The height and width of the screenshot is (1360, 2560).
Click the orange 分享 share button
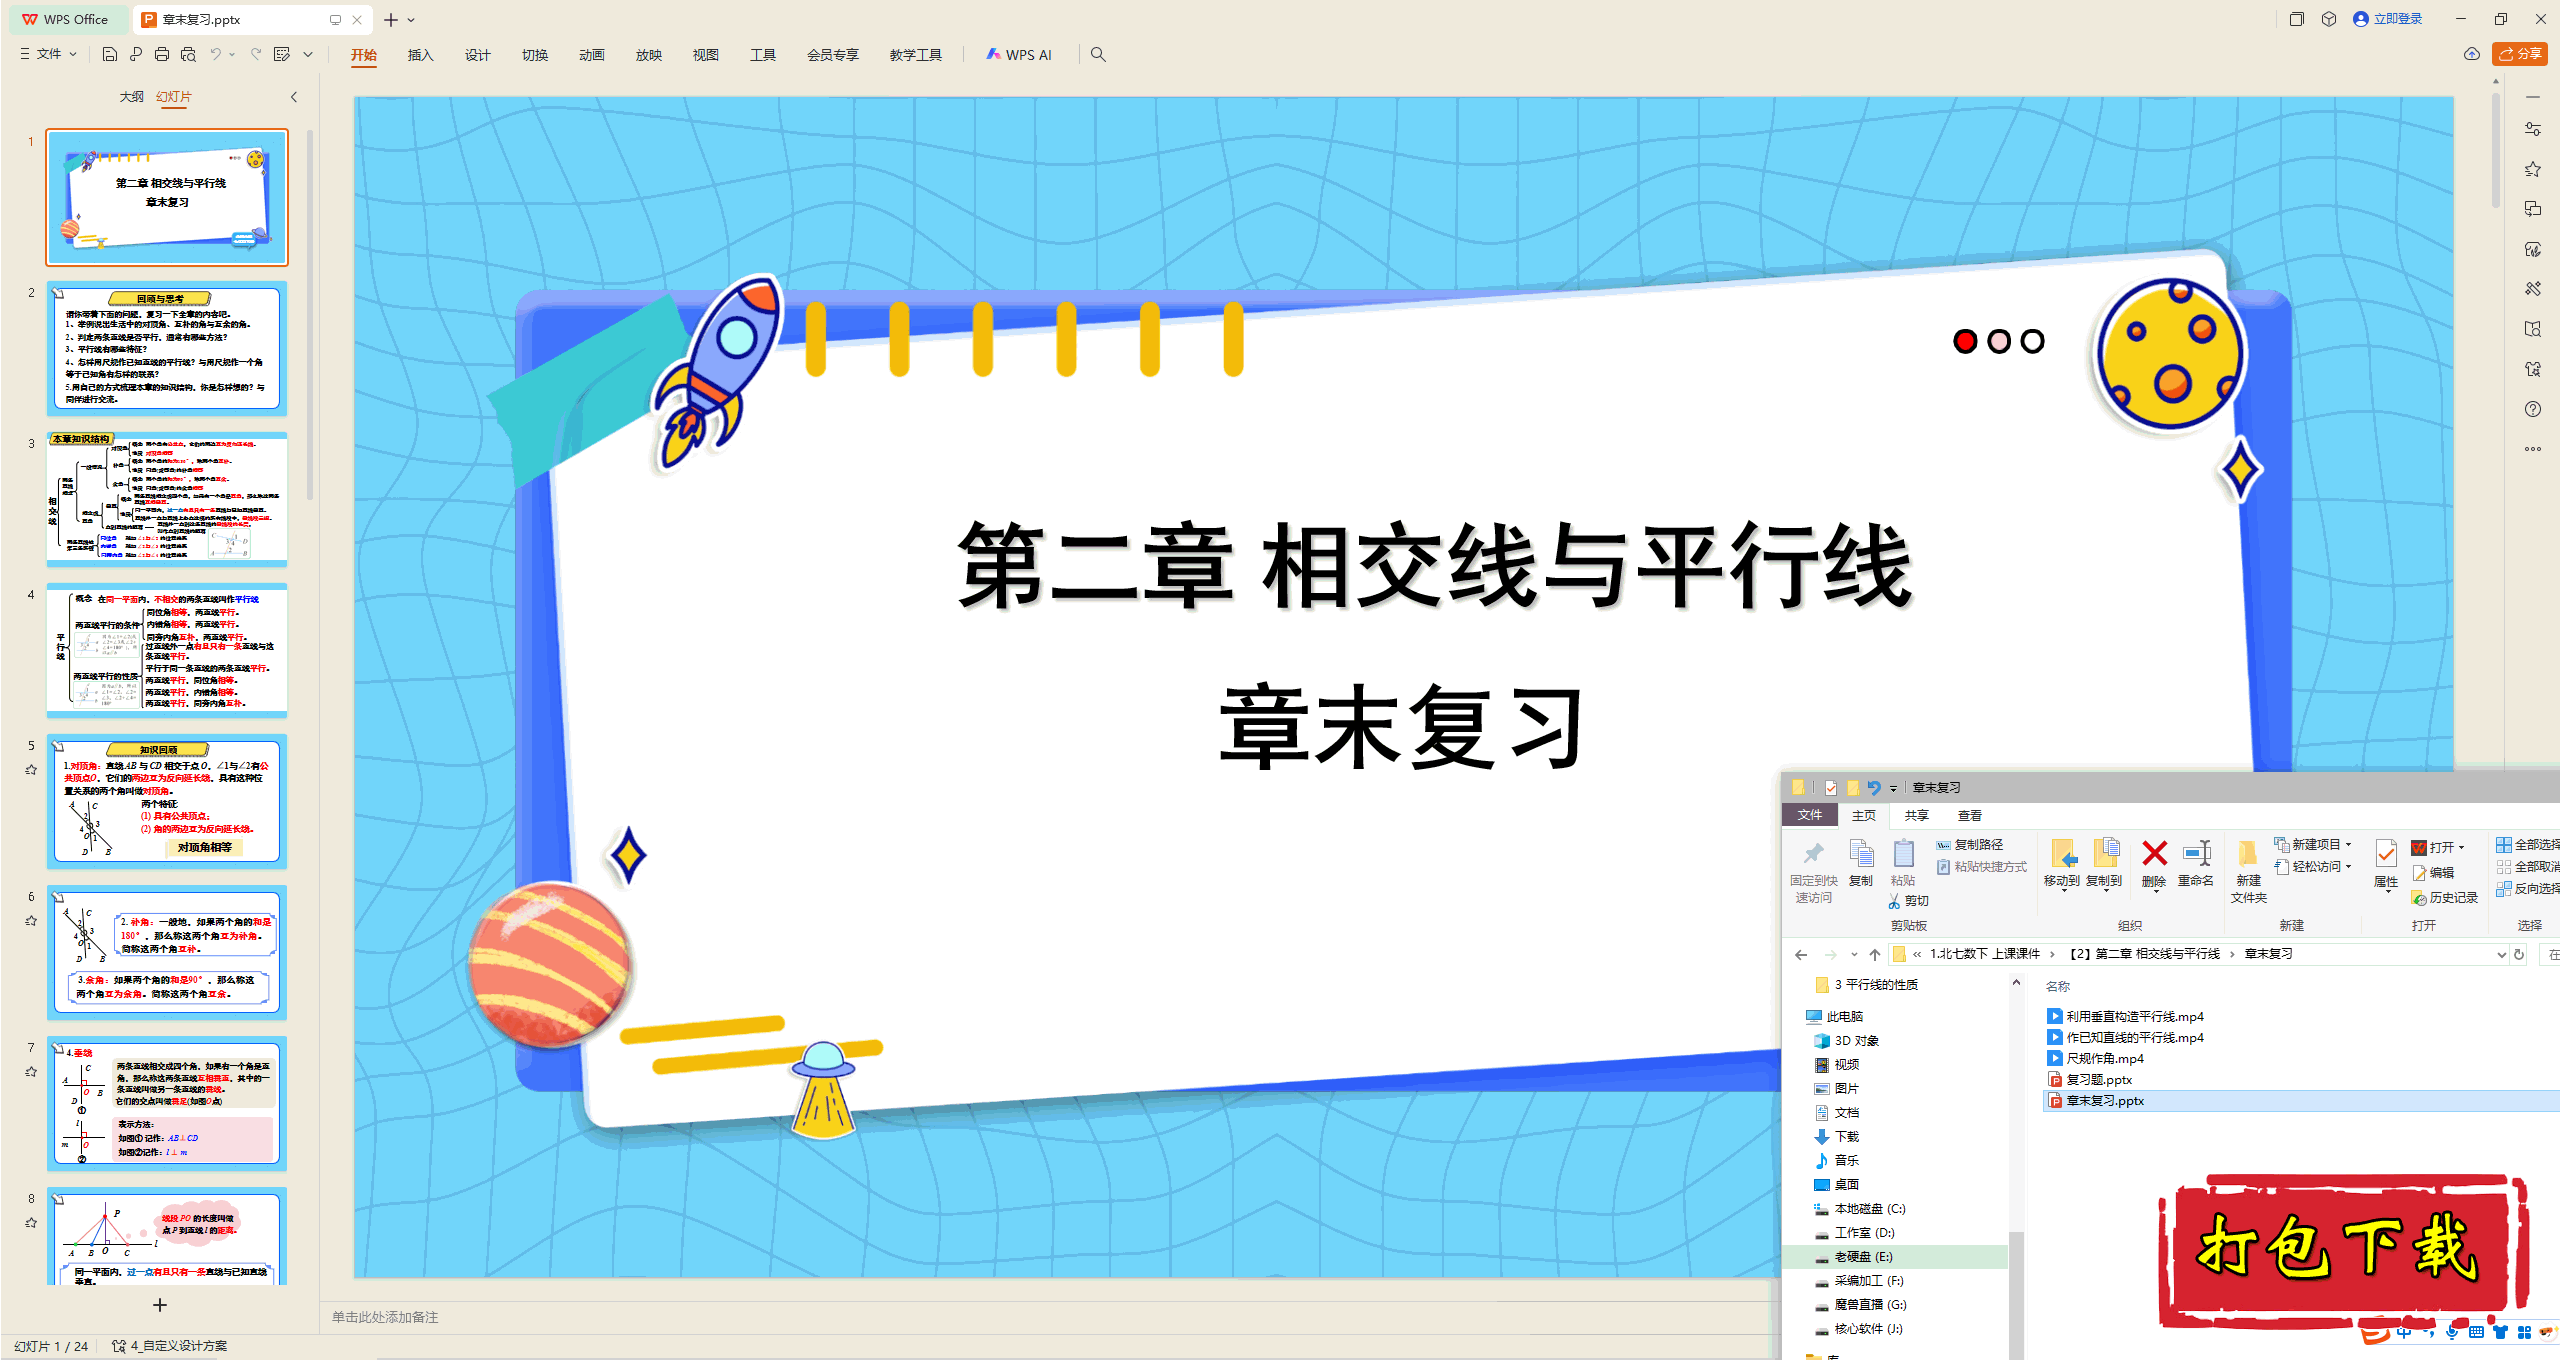[x=2519, y=54]
